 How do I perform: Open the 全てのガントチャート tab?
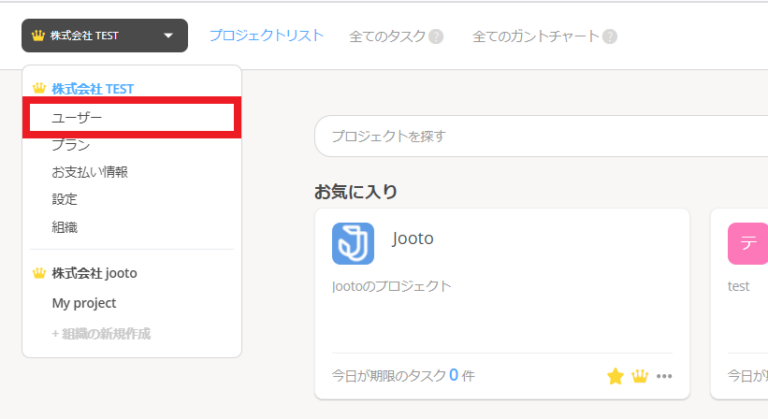536,37
